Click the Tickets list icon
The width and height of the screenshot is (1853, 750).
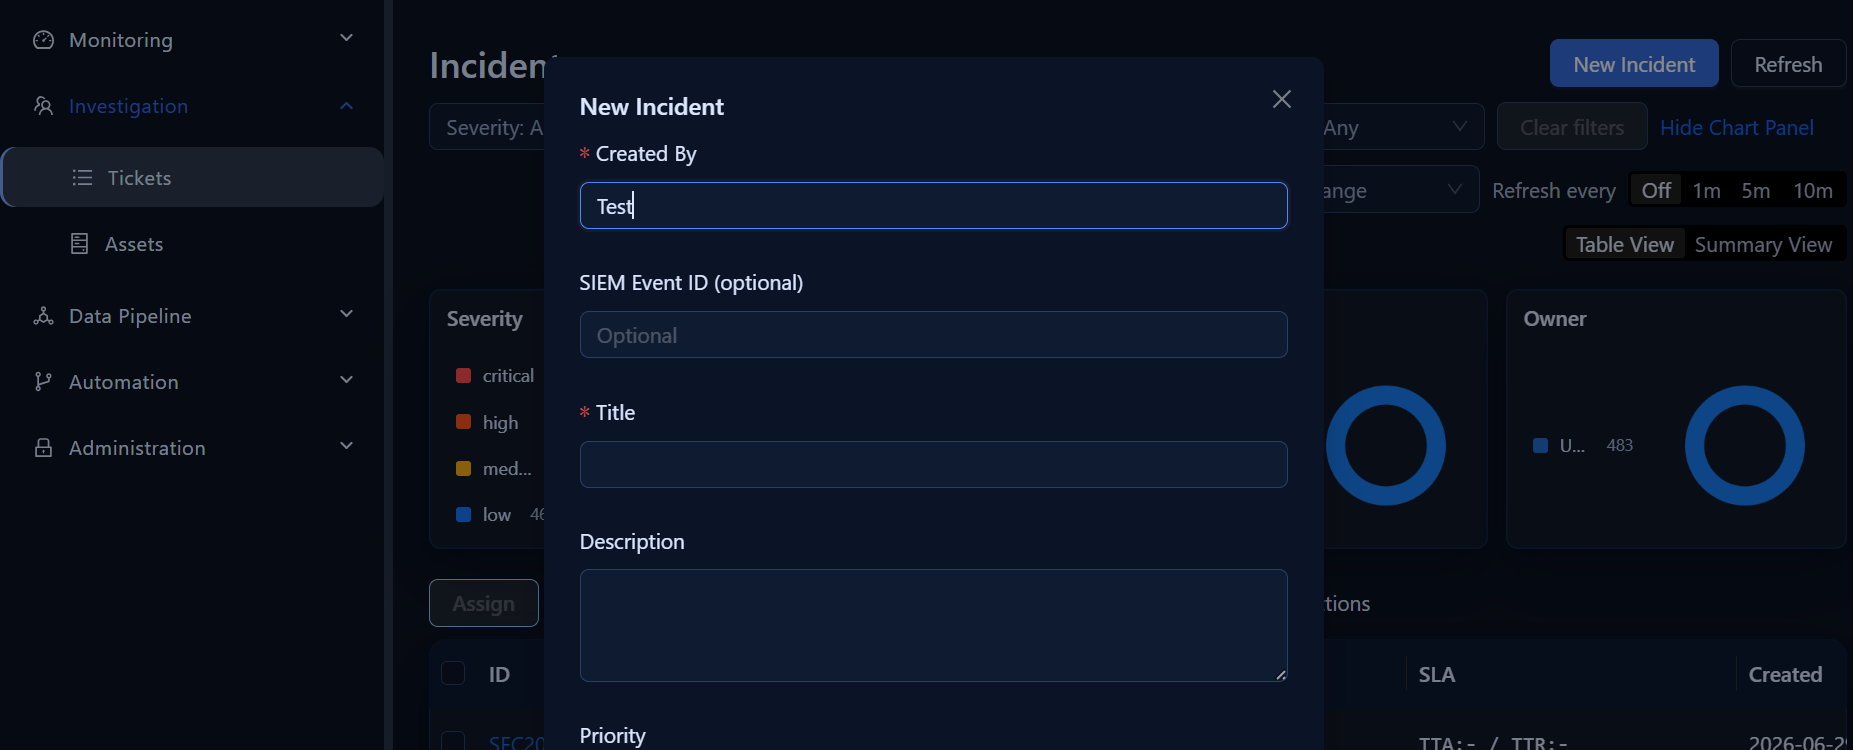coord(82,178)
